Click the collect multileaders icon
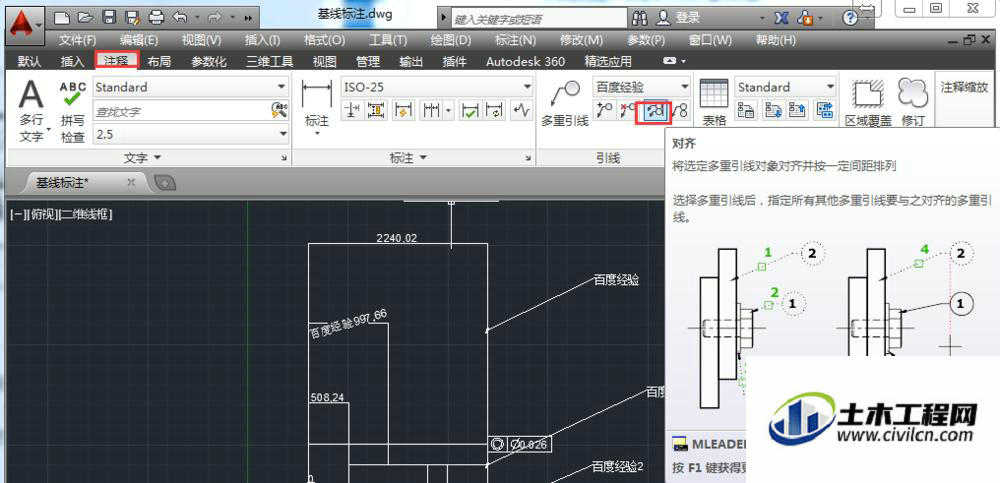Image resolution: width=1000 pixels, height=483 pixels. tap(681, 110)
